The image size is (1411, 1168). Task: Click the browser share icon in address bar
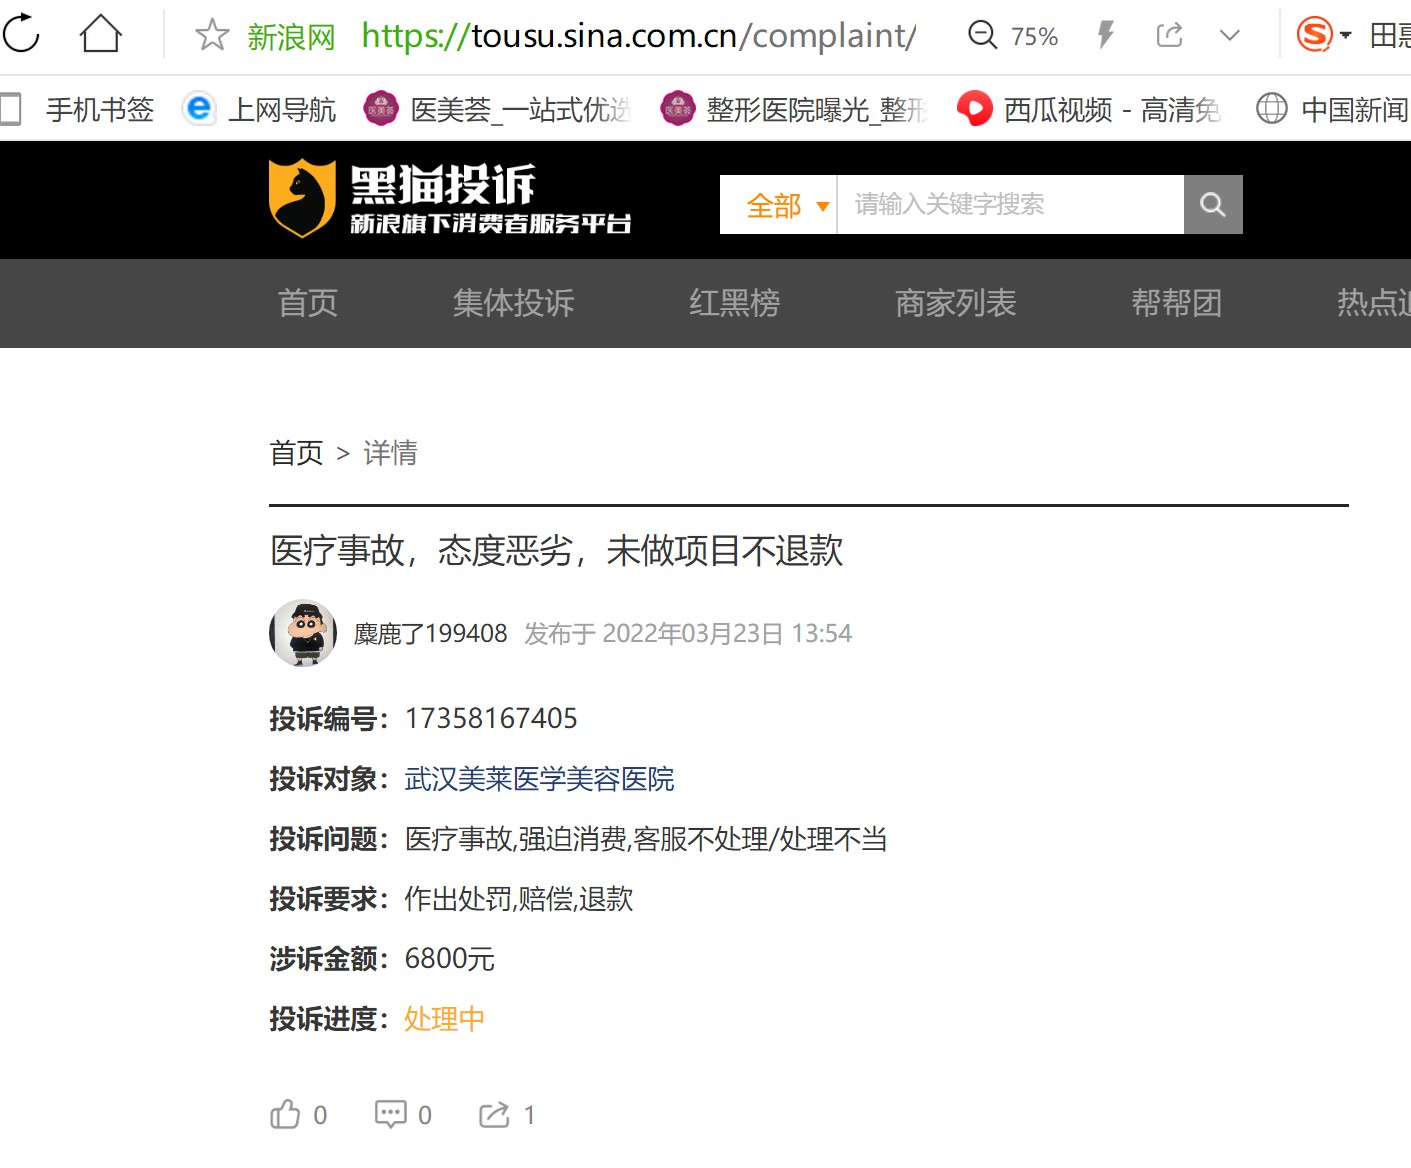click(x=1169, y=35)
